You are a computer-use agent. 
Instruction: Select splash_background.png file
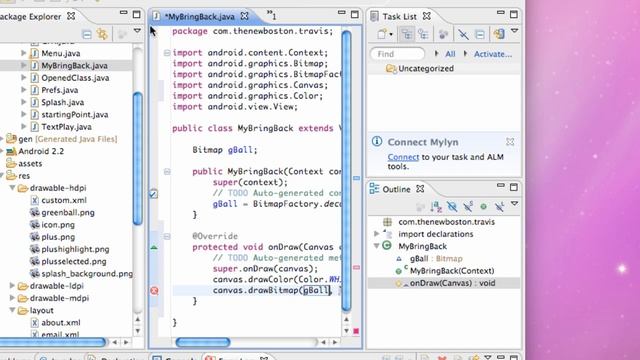point(87,274)
